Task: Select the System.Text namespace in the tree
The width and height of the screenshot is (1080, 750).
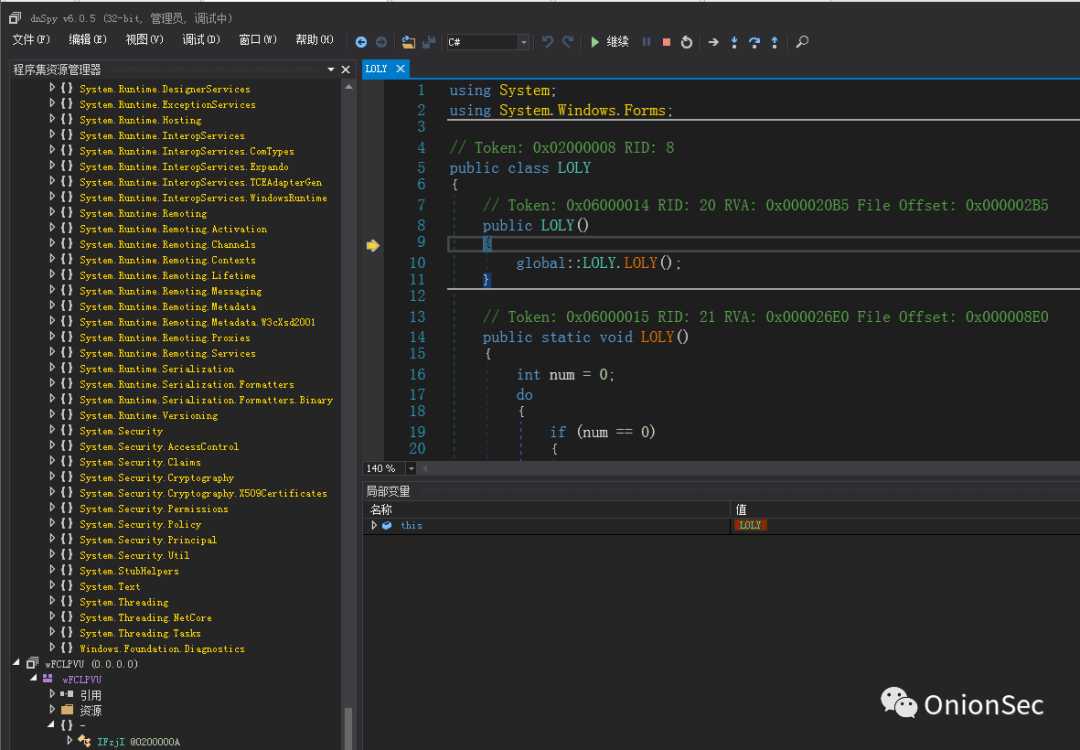Action: pyautogui.click(x=110, y=586)
